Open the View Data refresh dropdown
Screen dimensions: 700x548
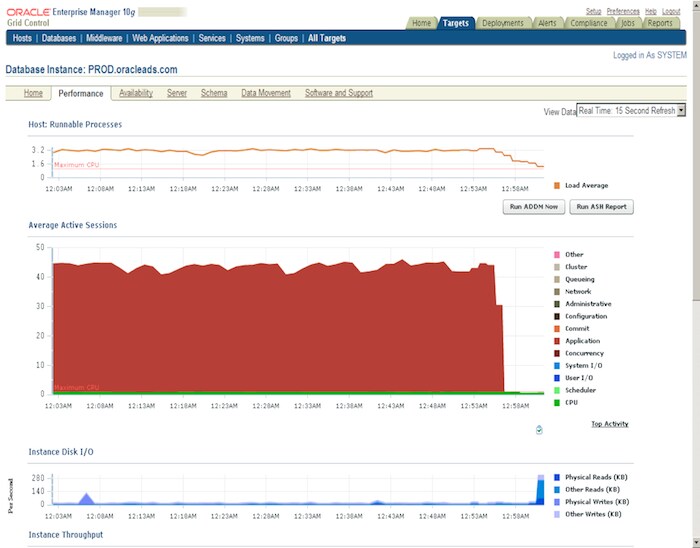click(631, 111)
